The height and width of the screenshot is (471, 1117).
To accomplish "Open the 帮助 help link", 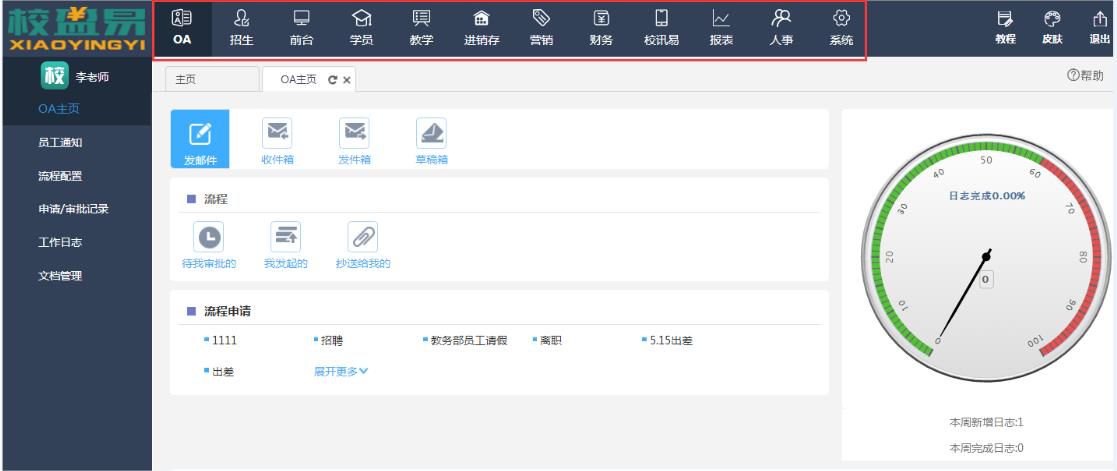I will [1084, 76].
